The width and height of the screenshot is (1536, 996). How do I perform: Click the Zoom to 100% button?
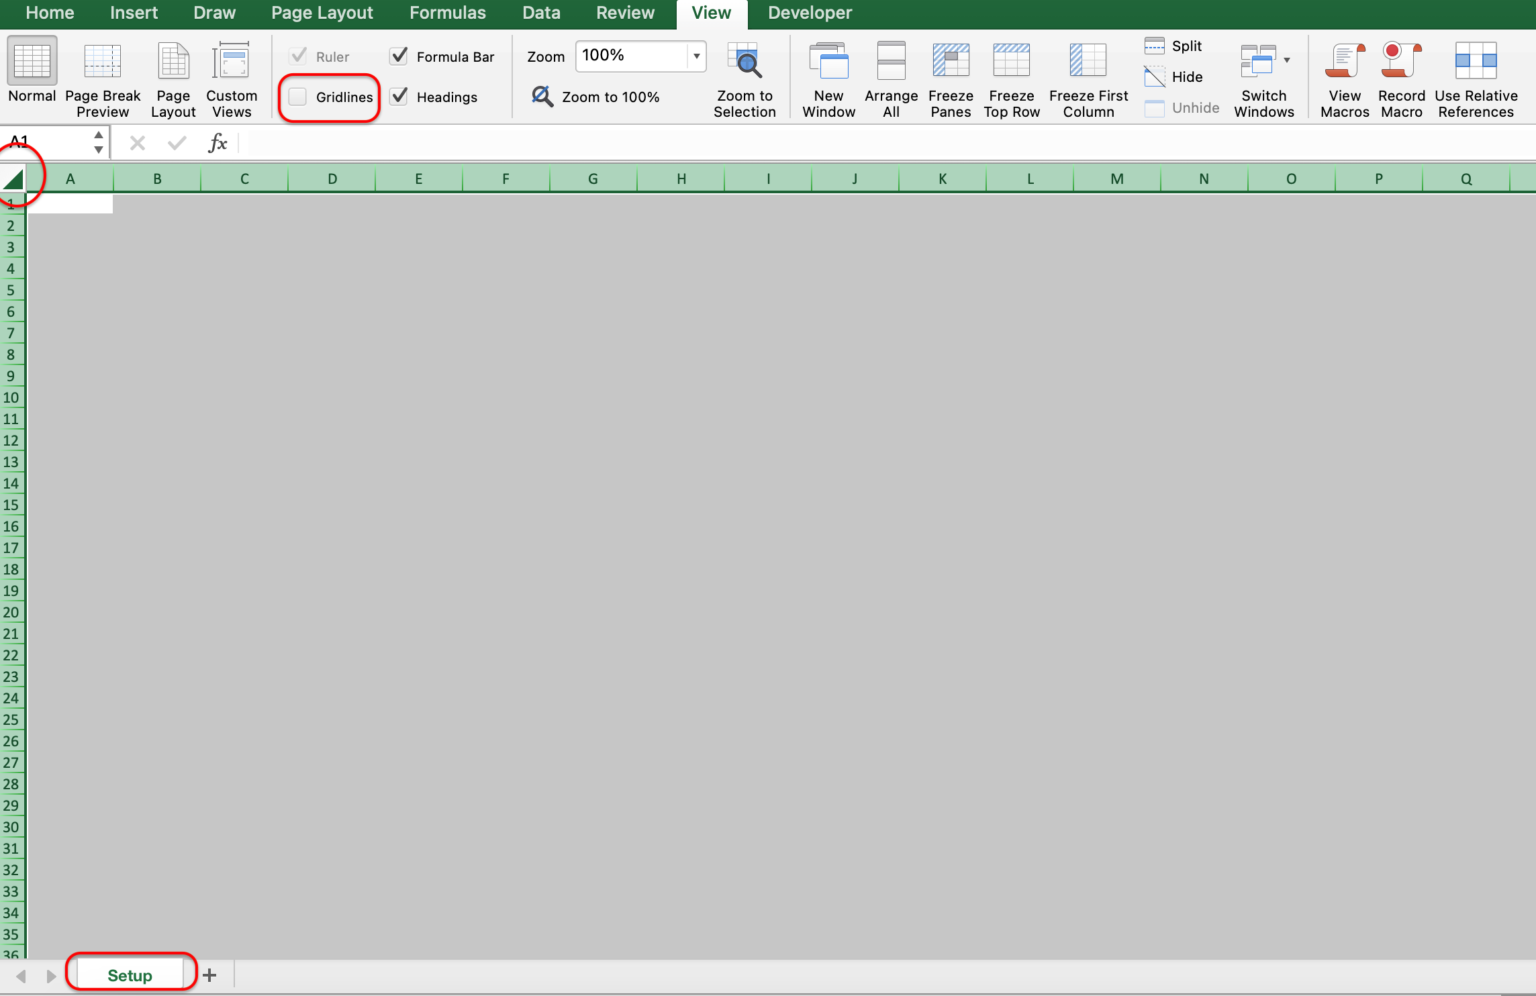[597, 96]
